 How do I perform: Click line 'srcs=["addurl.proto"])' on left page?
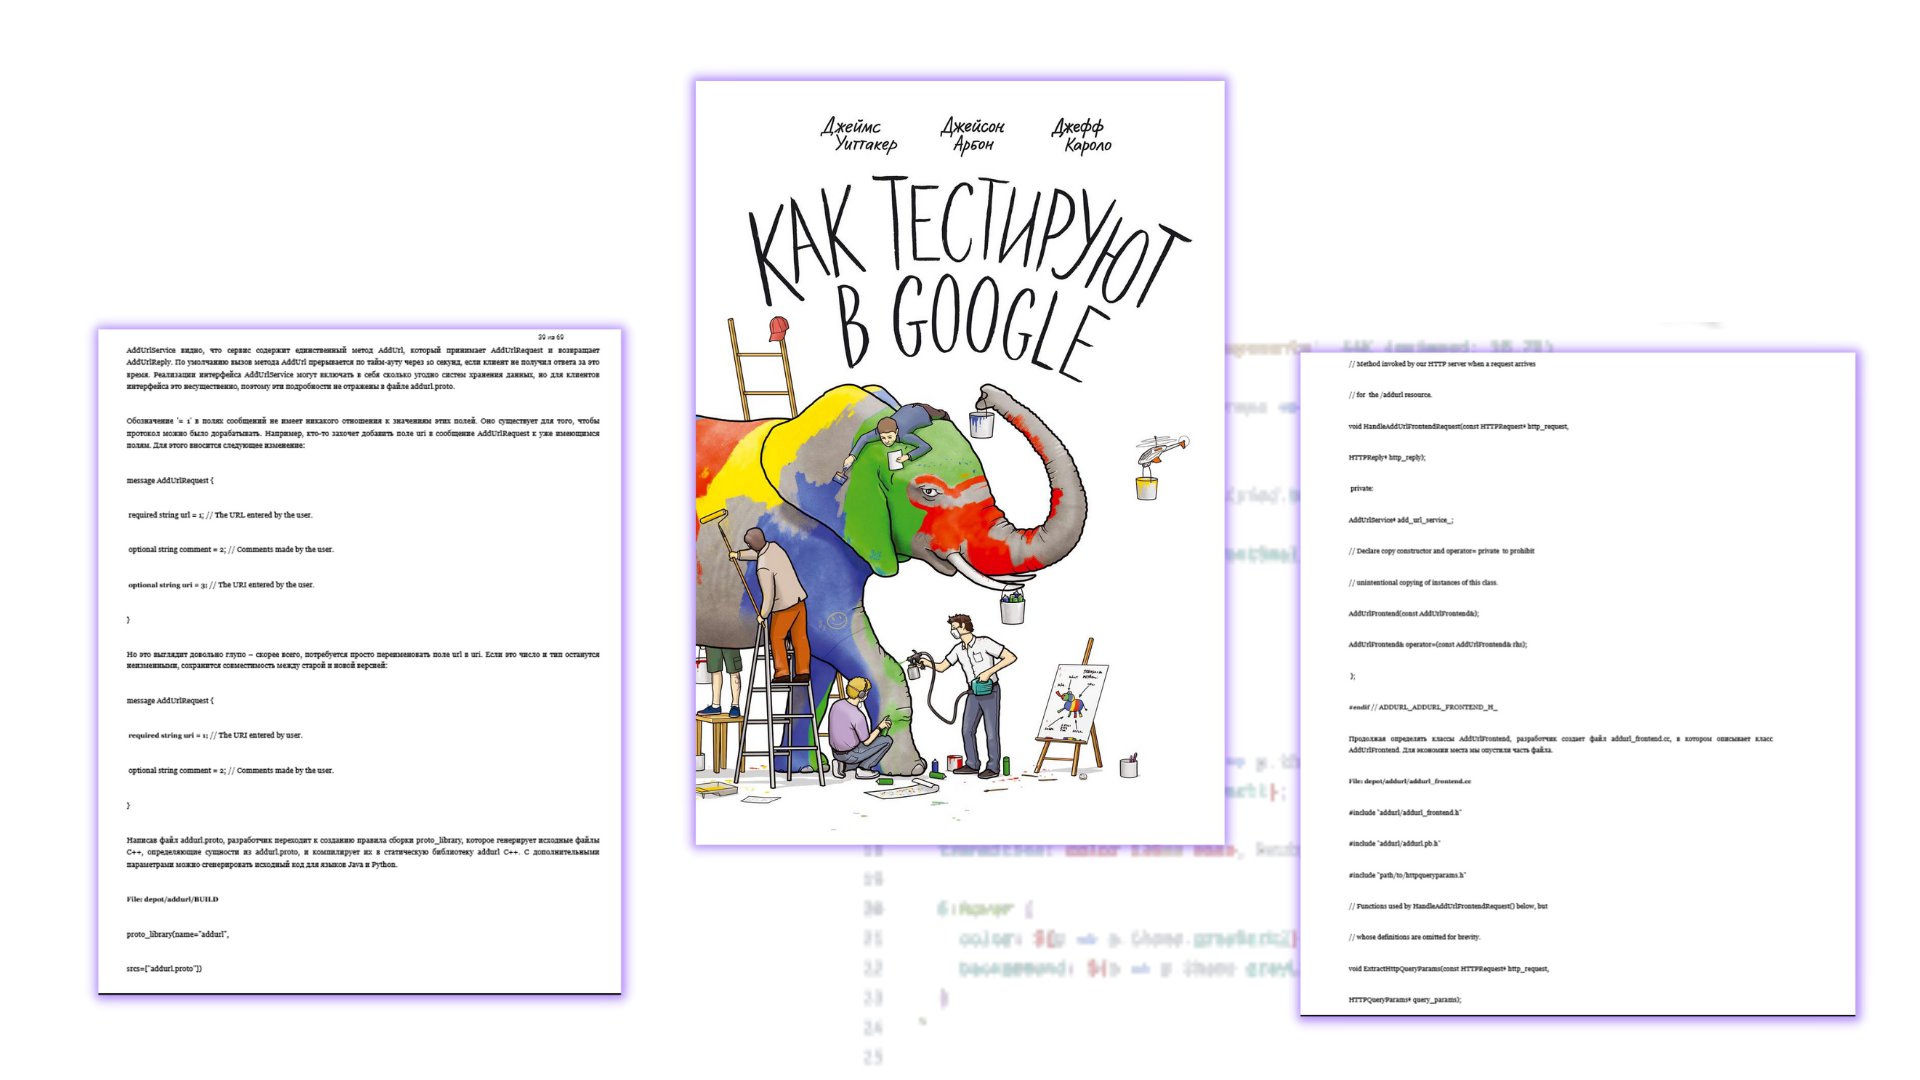coord(164,968)
